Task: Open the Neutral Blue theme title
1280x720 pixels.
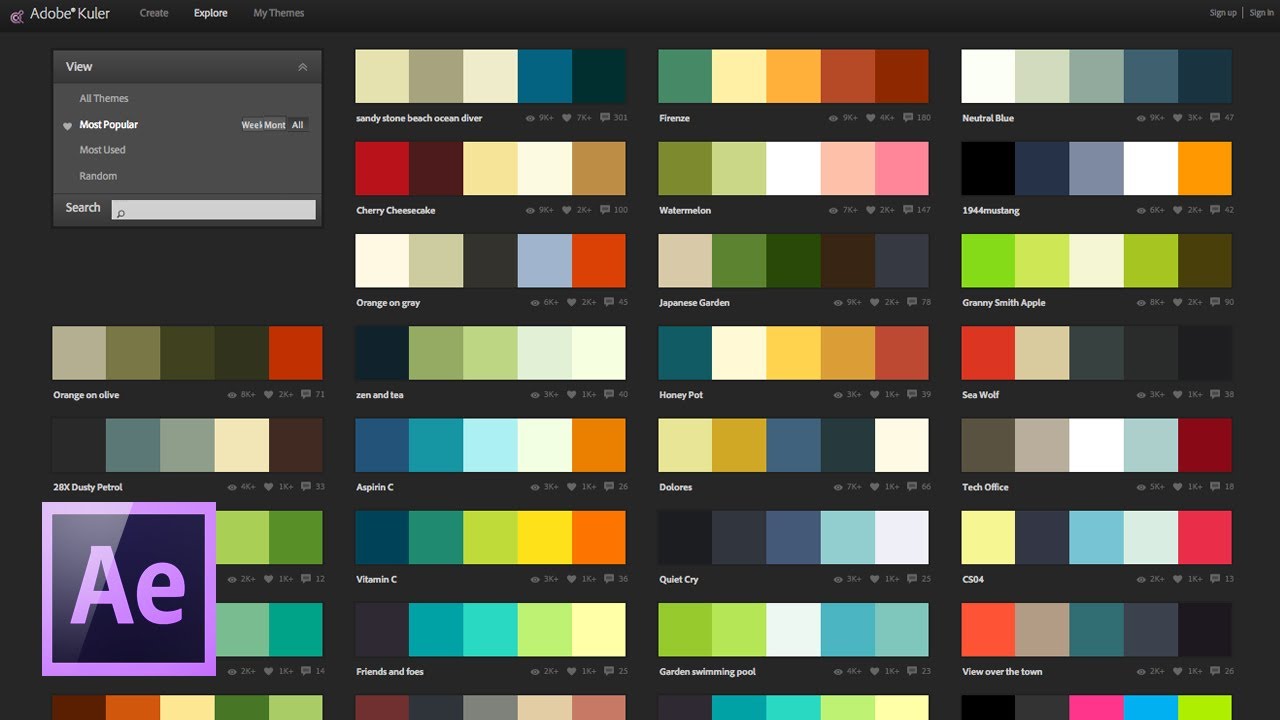Action: tap(988, 119)
